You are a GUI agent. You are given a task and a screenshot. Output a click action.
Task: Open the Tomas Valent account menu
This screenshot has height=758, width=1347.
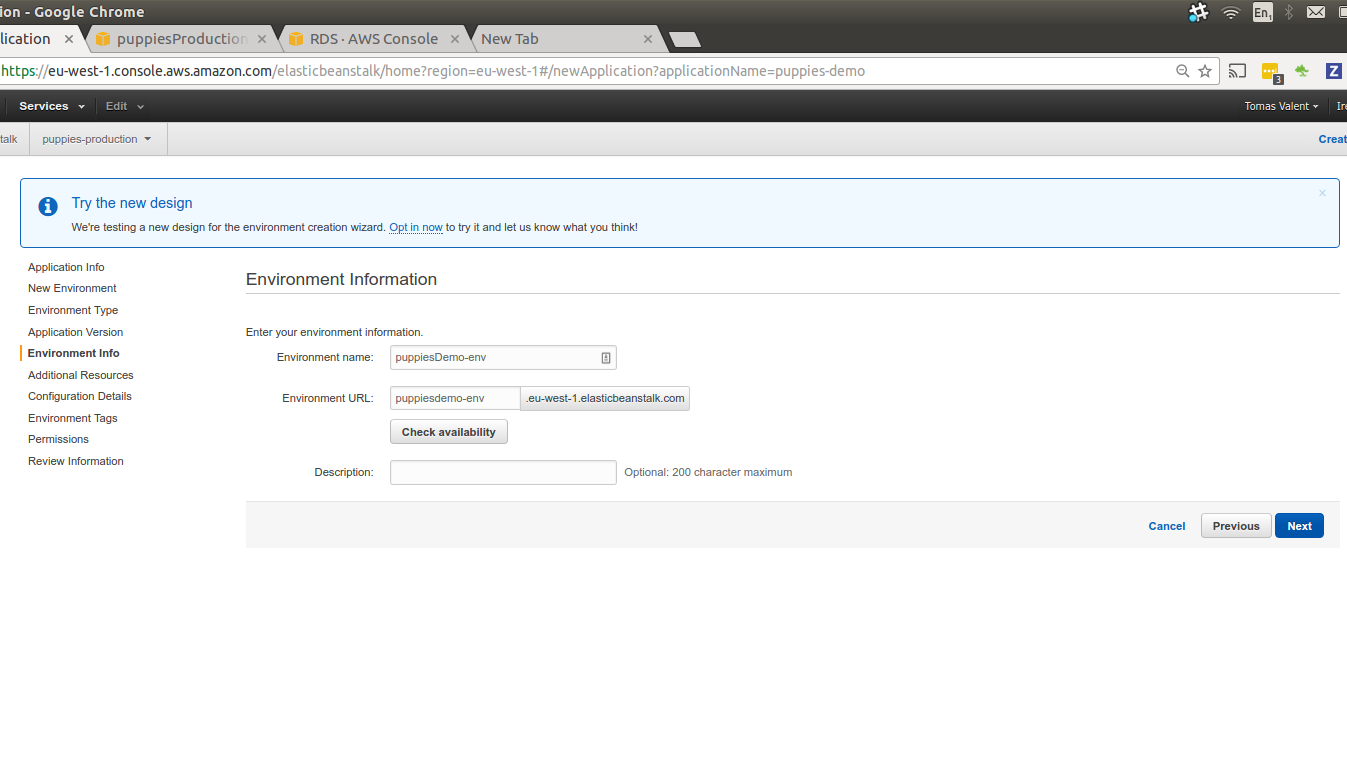1281,106
